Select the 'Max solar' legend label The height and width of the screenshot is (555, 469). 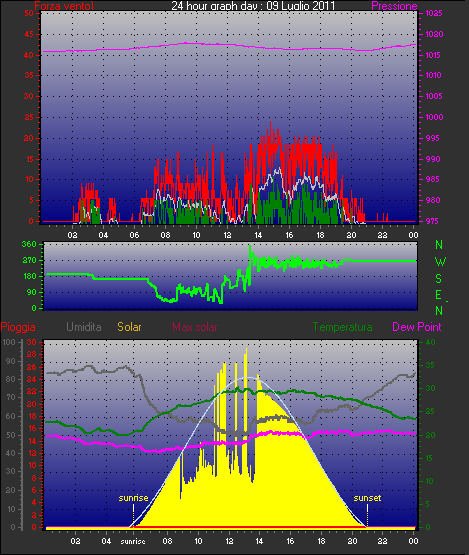pyautogui.click(x=195, y=327)
